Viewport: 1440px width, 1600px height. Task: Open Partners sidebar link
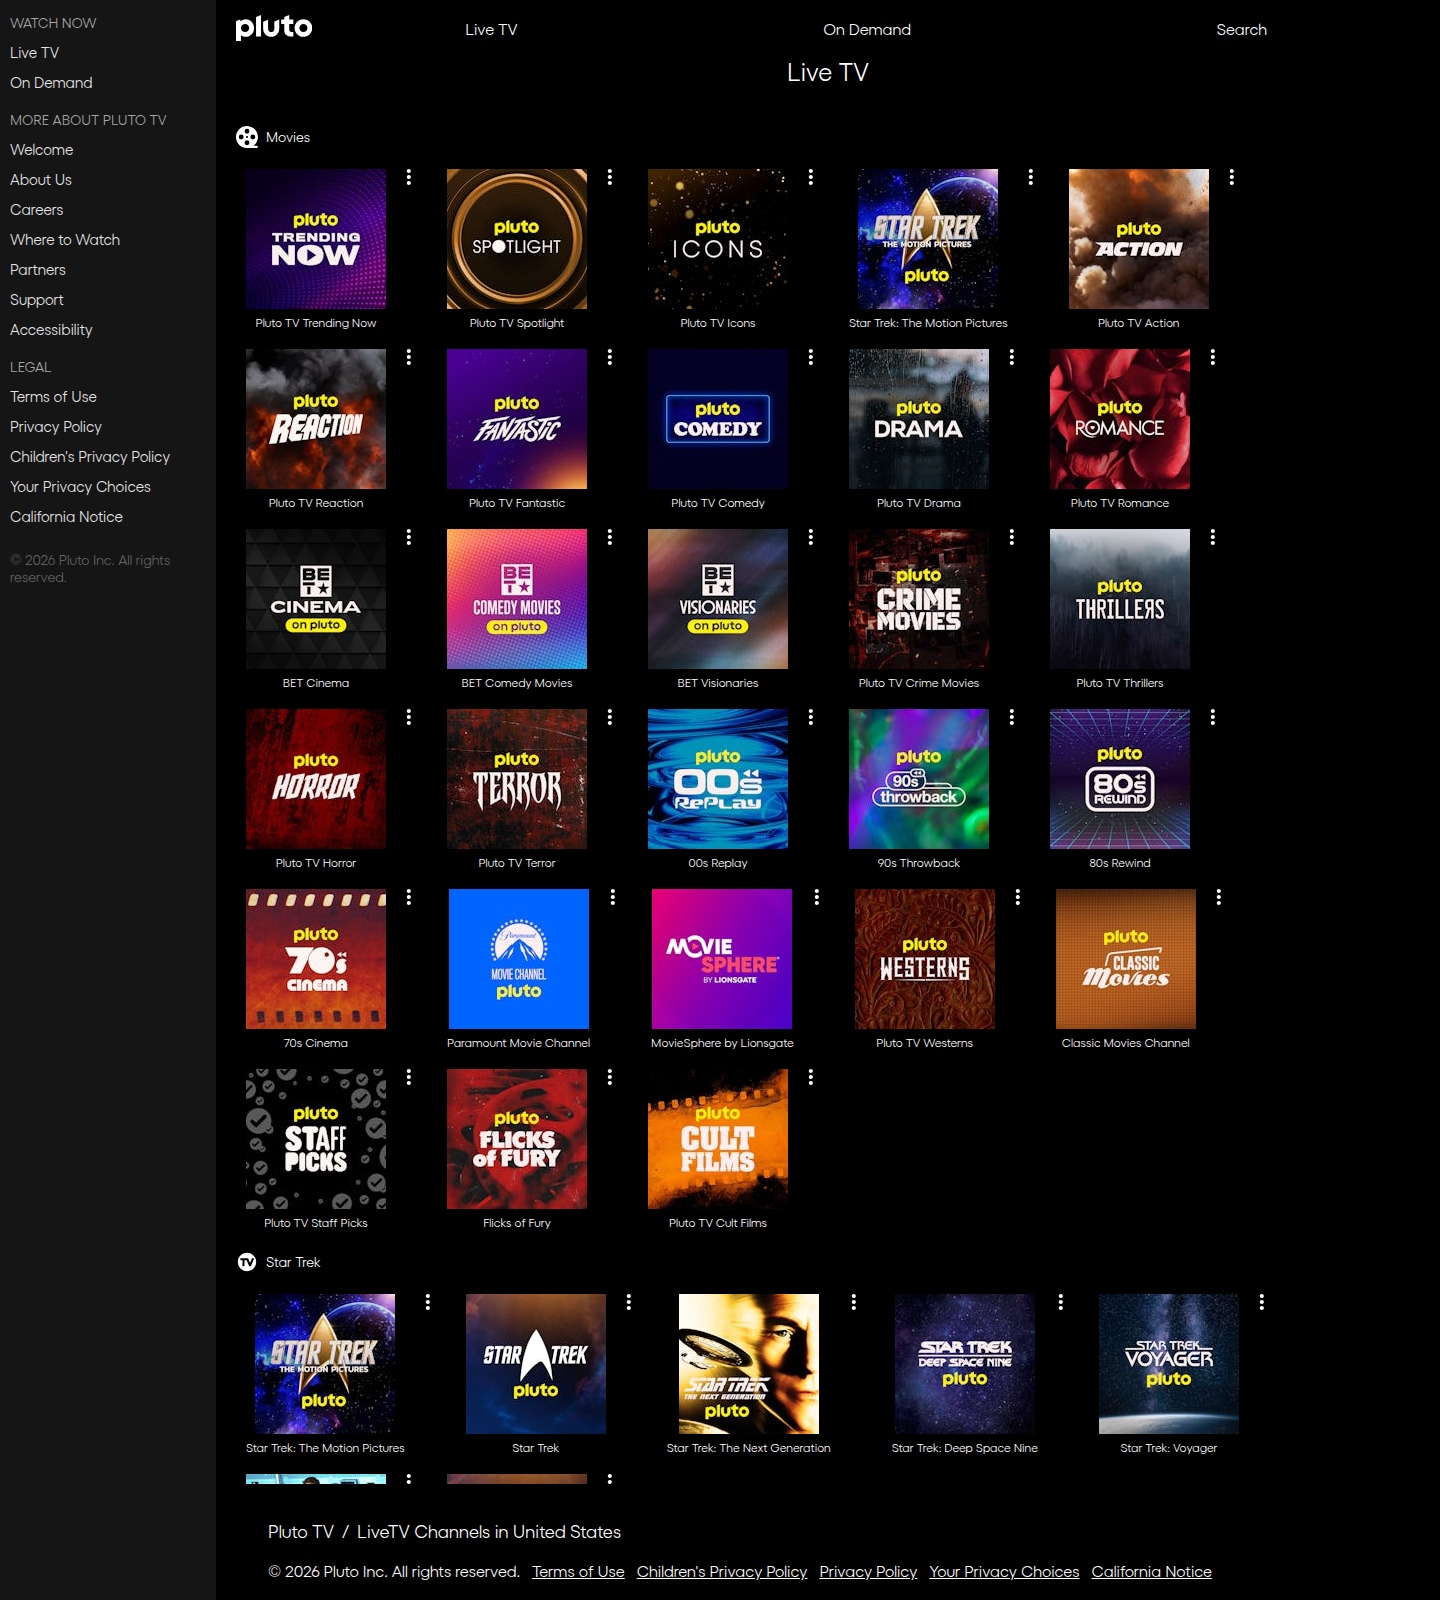coord(38,270)
